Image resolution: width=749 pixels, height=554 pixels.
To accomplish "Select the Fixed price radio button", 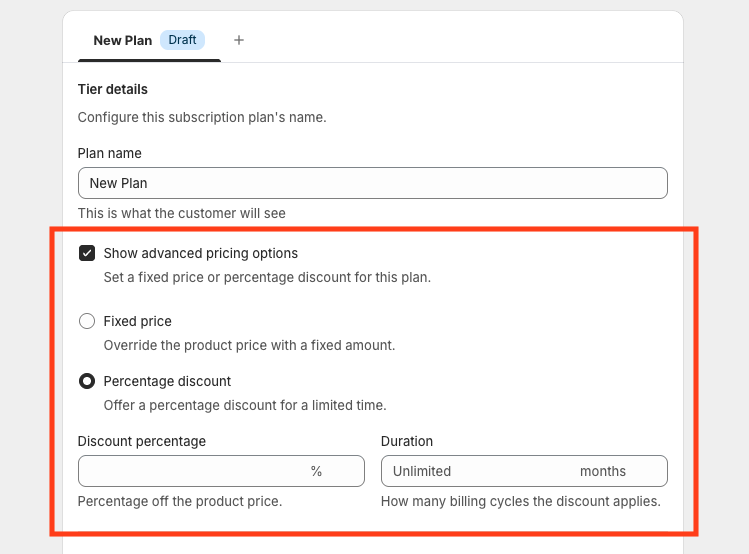I will coord(87,321).
